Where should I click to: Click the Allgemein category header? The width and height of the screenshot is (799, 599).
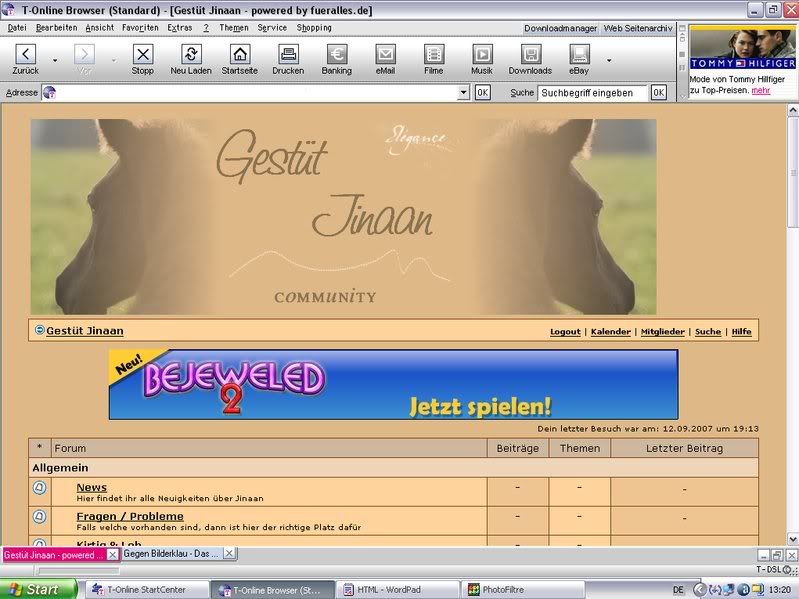point(393,468)
